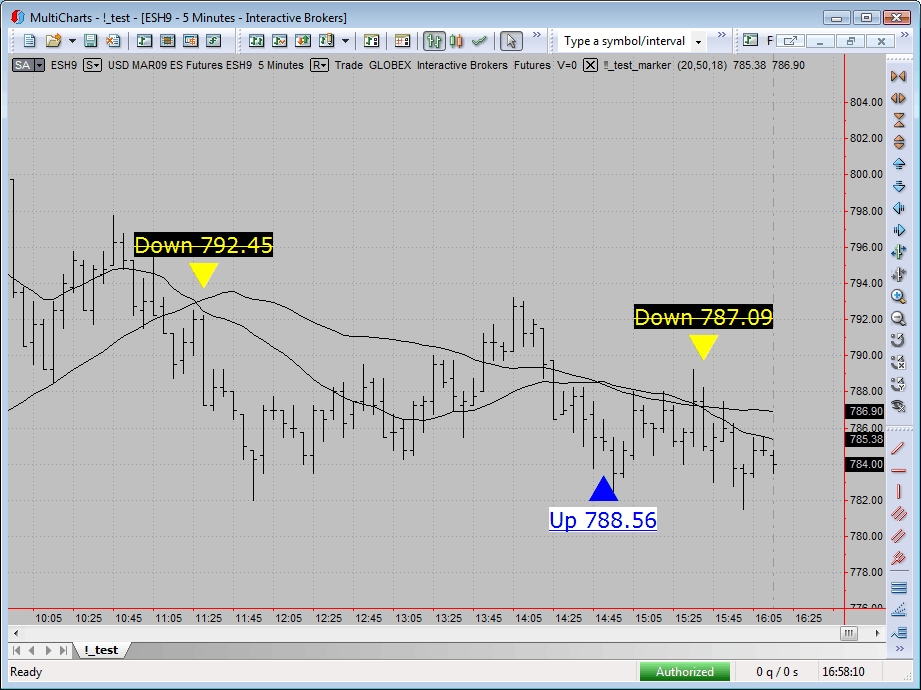Select the vertical line drawing tool
This screenshot has width=921, height=690.
899,492
